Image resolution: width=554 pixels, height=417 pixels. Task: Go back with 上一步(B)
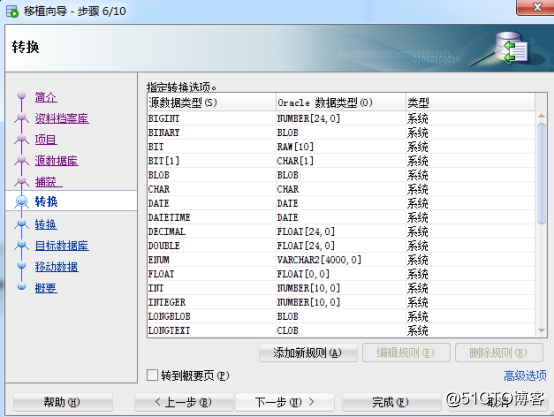point(183,402)
